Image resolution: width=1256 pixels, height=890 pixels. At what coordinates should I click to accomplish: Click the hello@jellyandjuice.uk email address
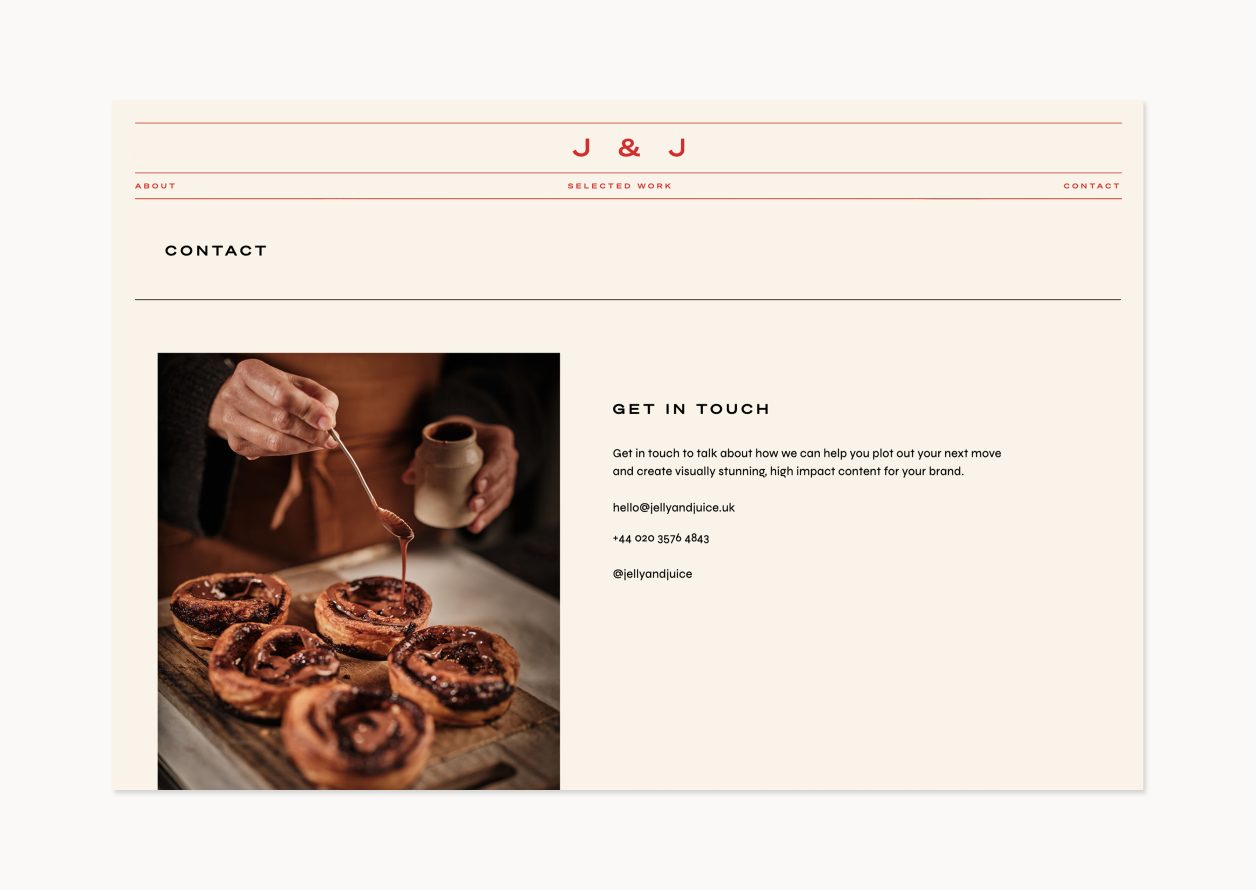pos(674,508)
